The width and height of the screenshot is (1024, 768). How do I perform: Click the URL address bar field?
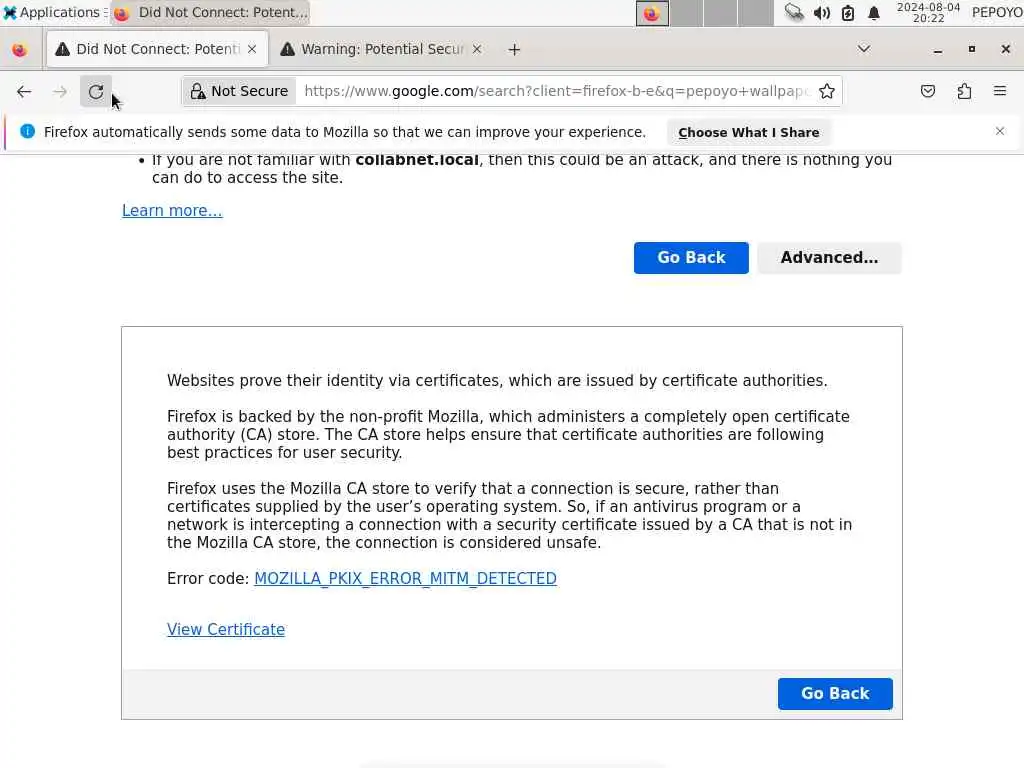click(x=555, y=91)
